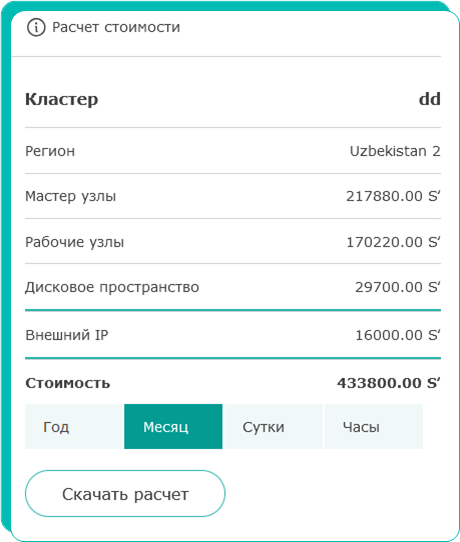Select the Кластер heading label
Image resolution: width=460 pixels, height=542 pixels.
click(62, 100)
